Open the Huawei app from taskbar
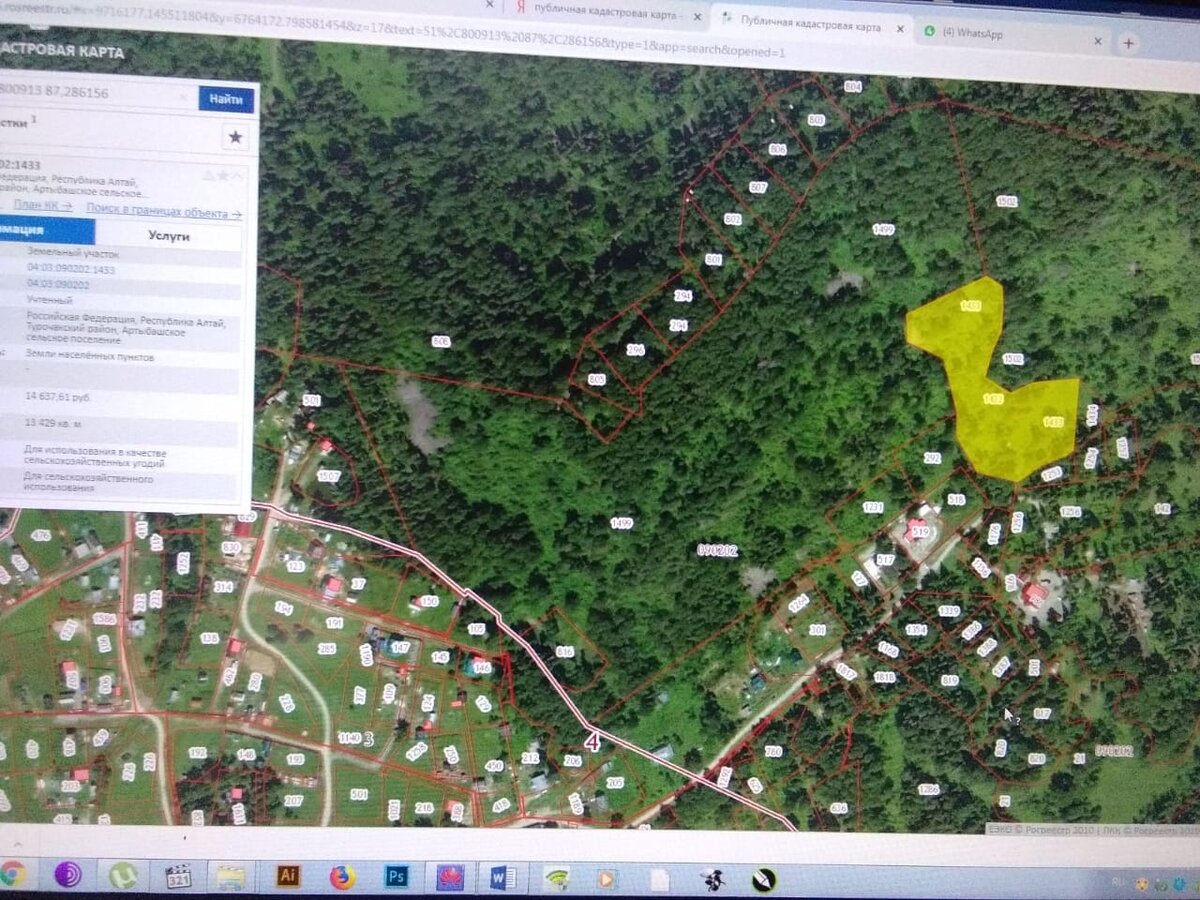 tap(450, 878)
